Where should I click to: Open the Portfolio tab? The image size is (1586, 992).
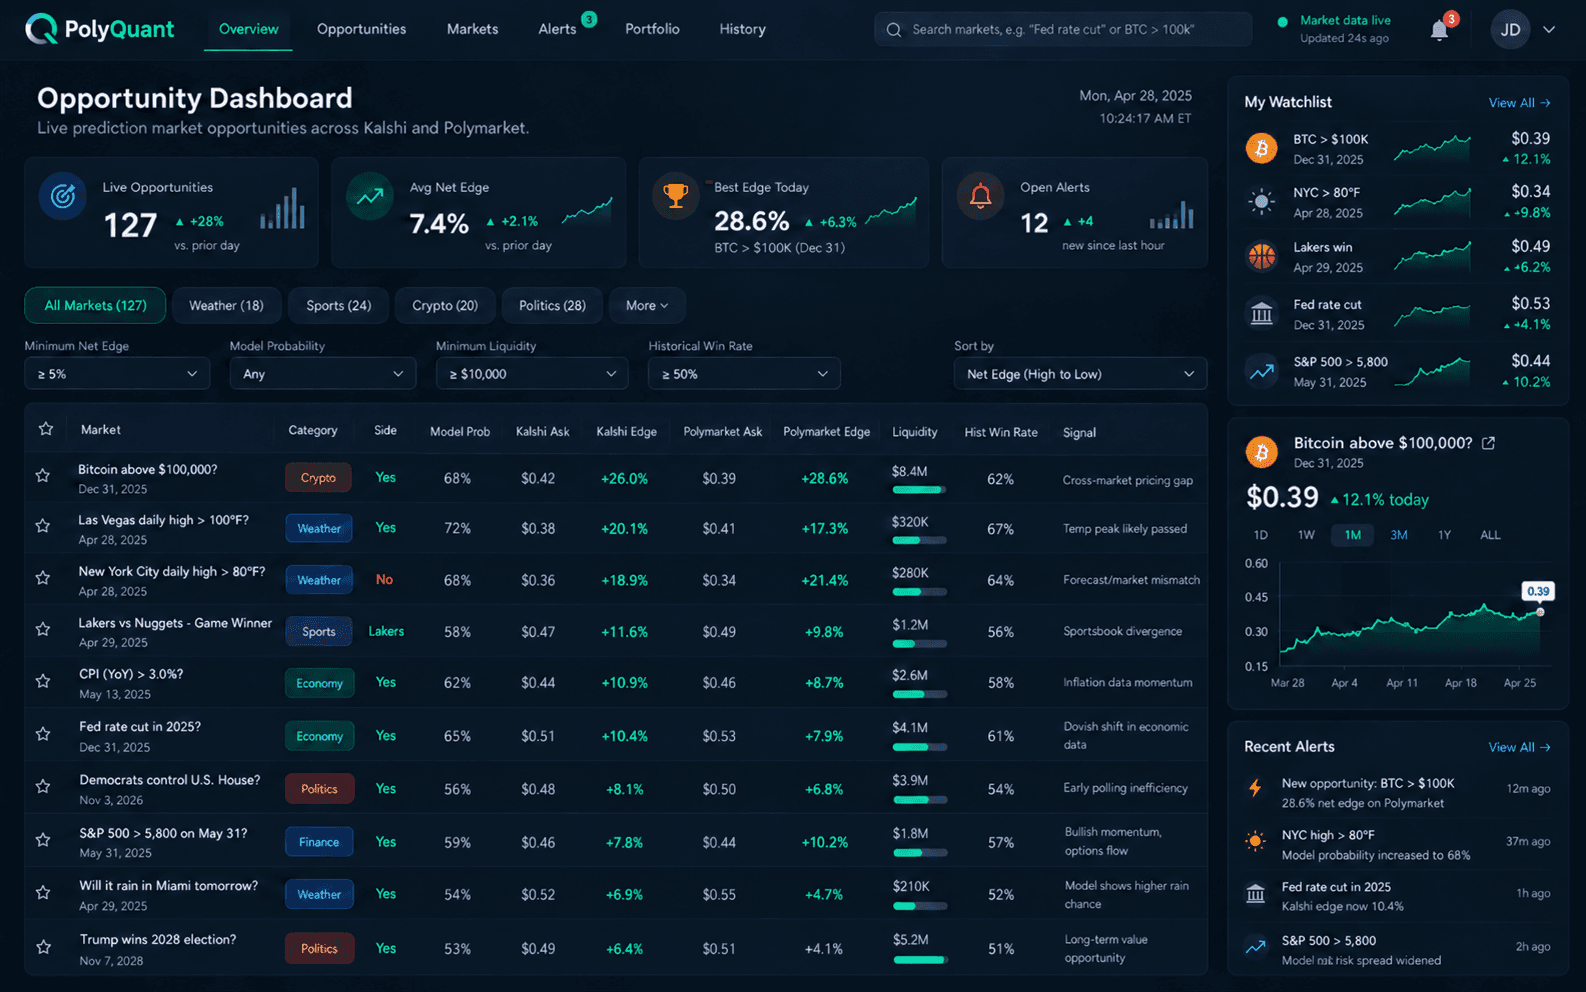coord(652,29)
